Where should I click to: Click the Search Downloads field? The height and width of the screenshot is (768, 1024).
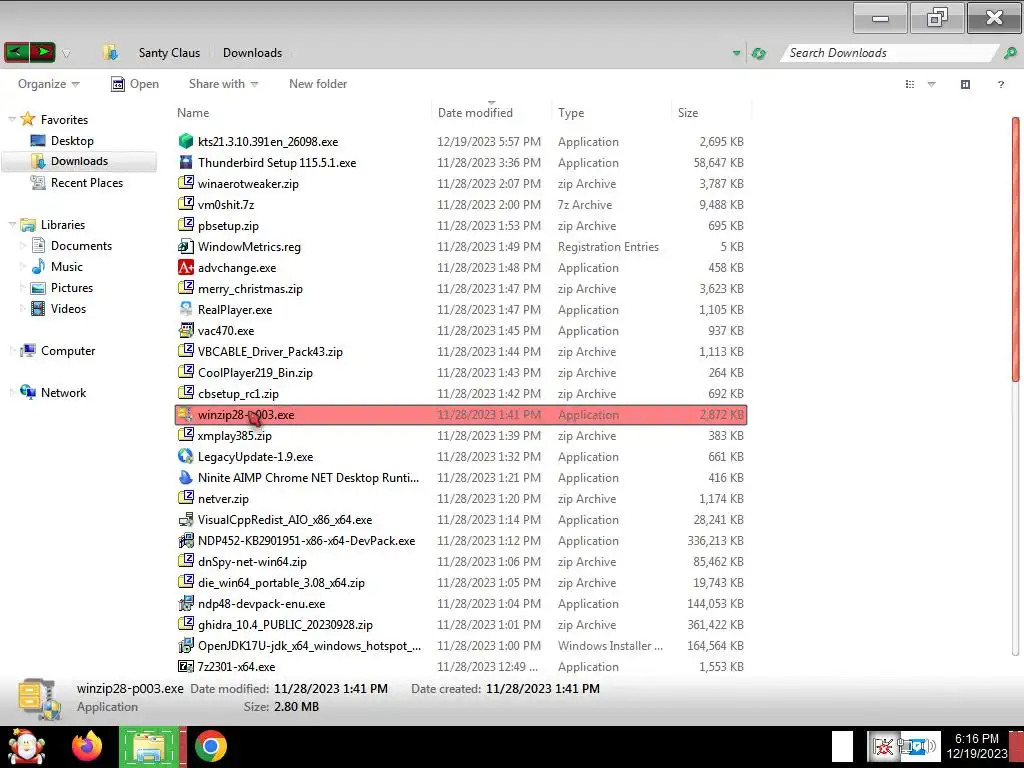click(x=888, y=53)
